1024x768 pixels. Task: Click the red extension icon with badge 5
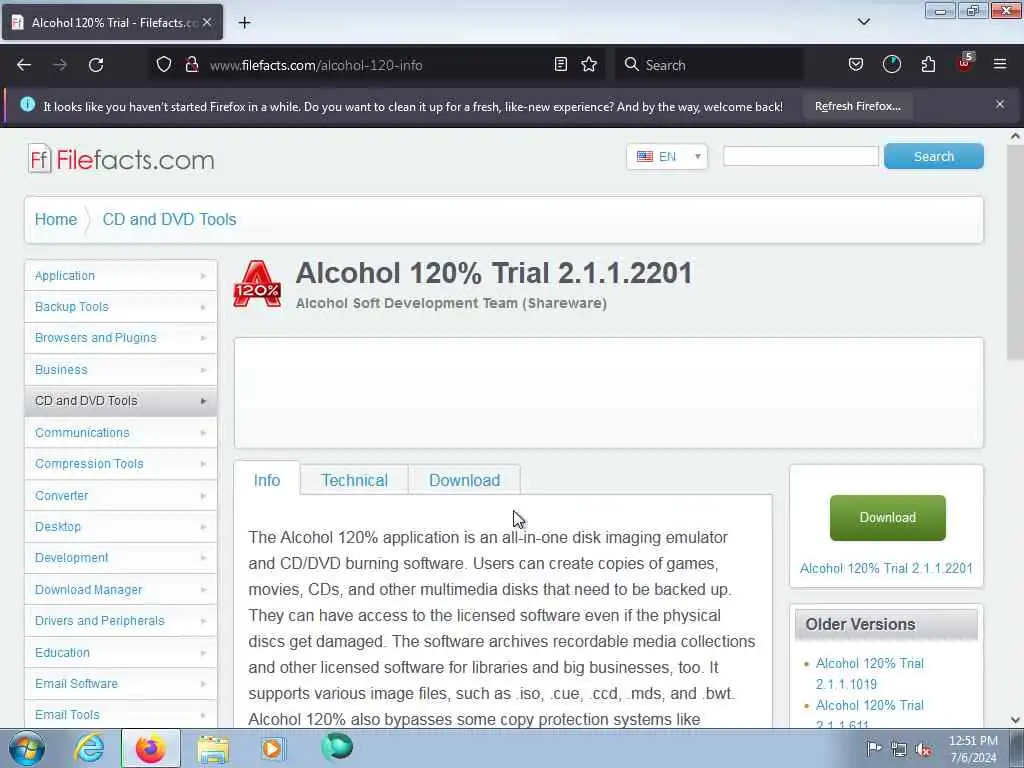tap(965, 63)
